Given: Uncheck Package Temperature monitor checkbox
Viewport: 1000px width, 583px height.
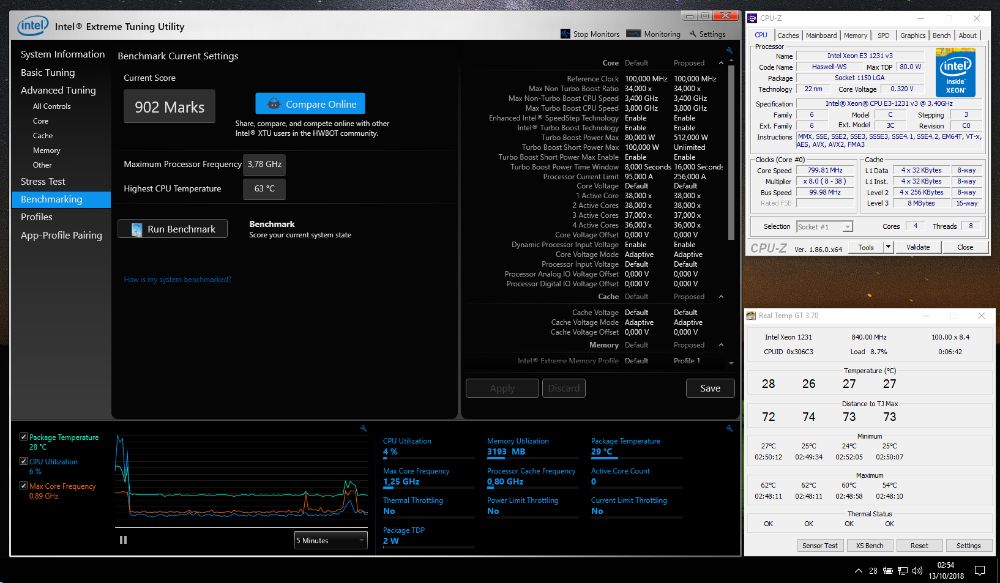Looking at the screenshot, I should 24,437.
